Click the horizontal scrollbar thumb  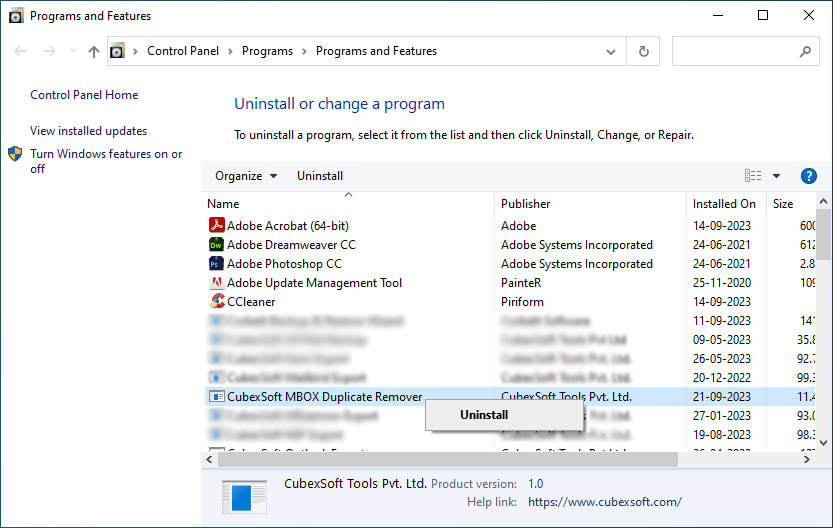tap(448, 459)
